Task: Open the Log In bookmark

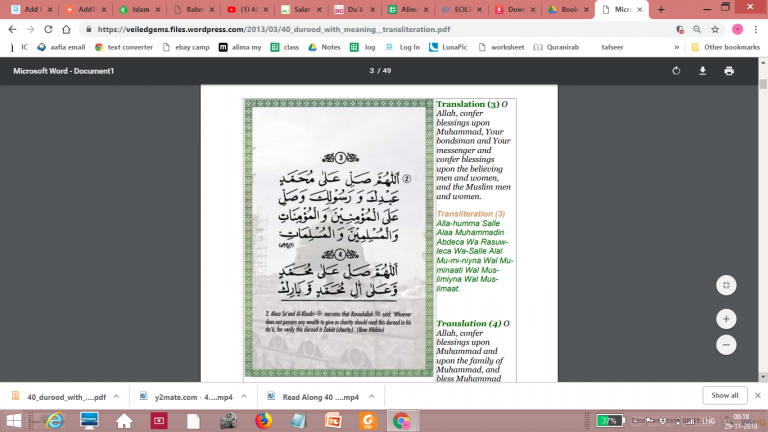Action: click(x=403, y=47)
